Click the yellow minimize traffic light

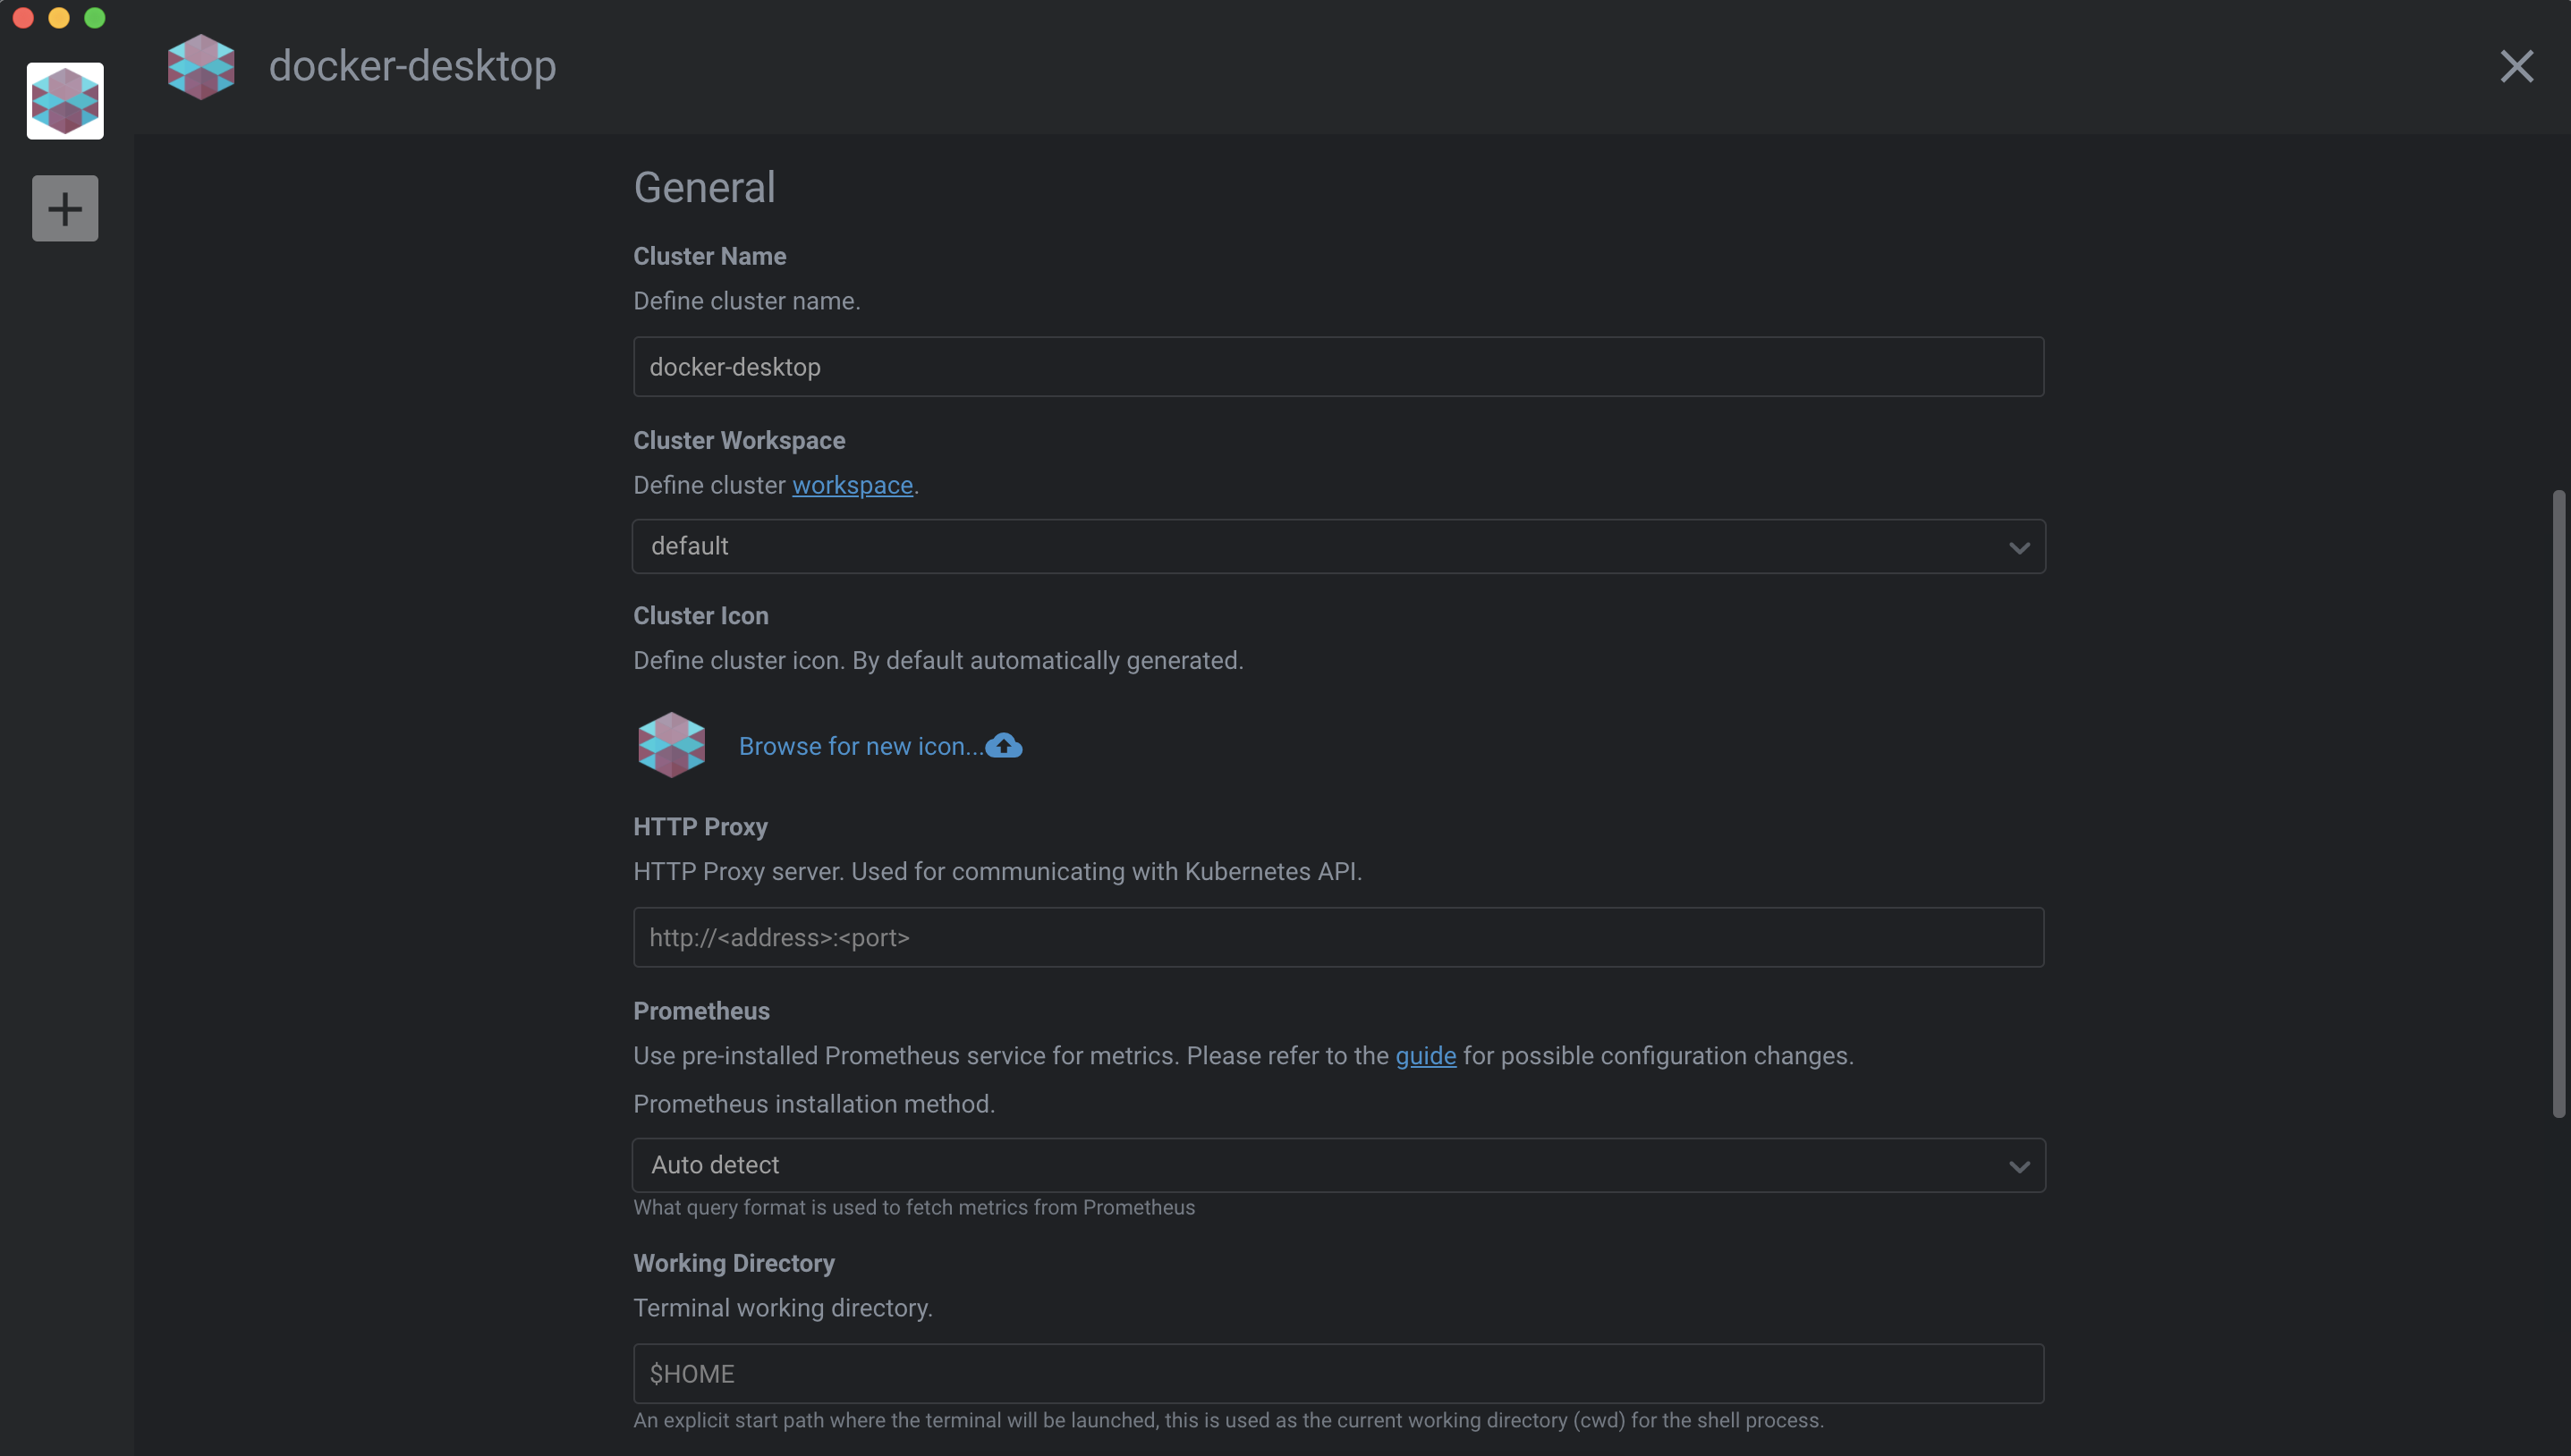(x=59, y=17)
